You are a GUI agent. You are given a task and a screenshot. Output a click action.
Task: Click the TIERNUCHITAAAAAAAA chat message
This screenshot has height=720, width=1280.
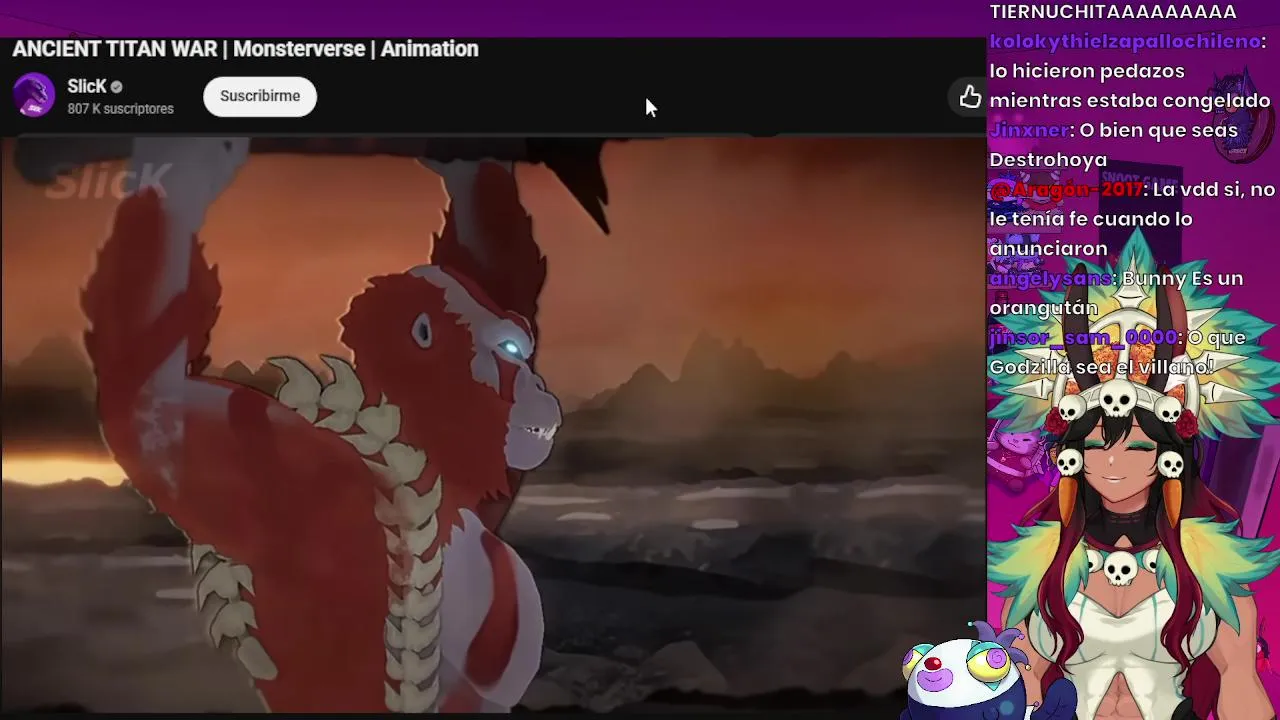1113,12
